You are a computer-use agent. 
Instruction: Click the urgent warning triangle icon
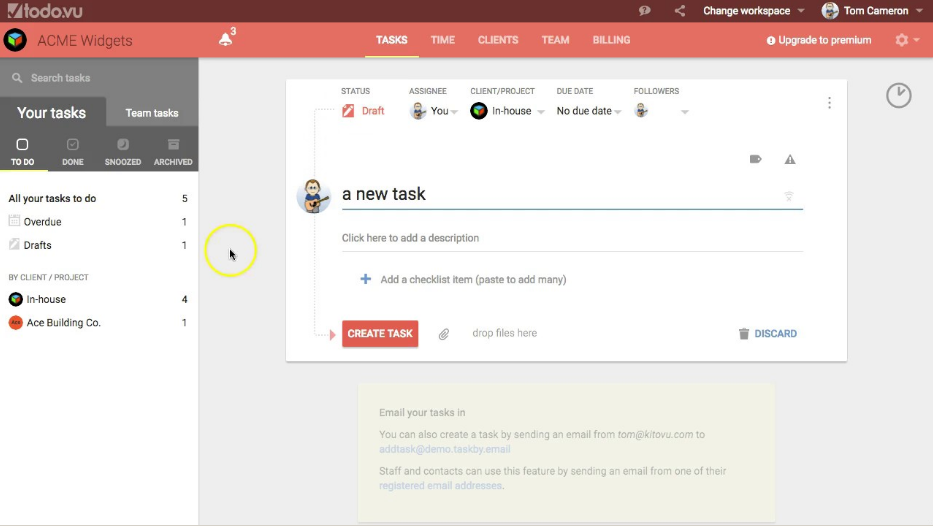790,159
